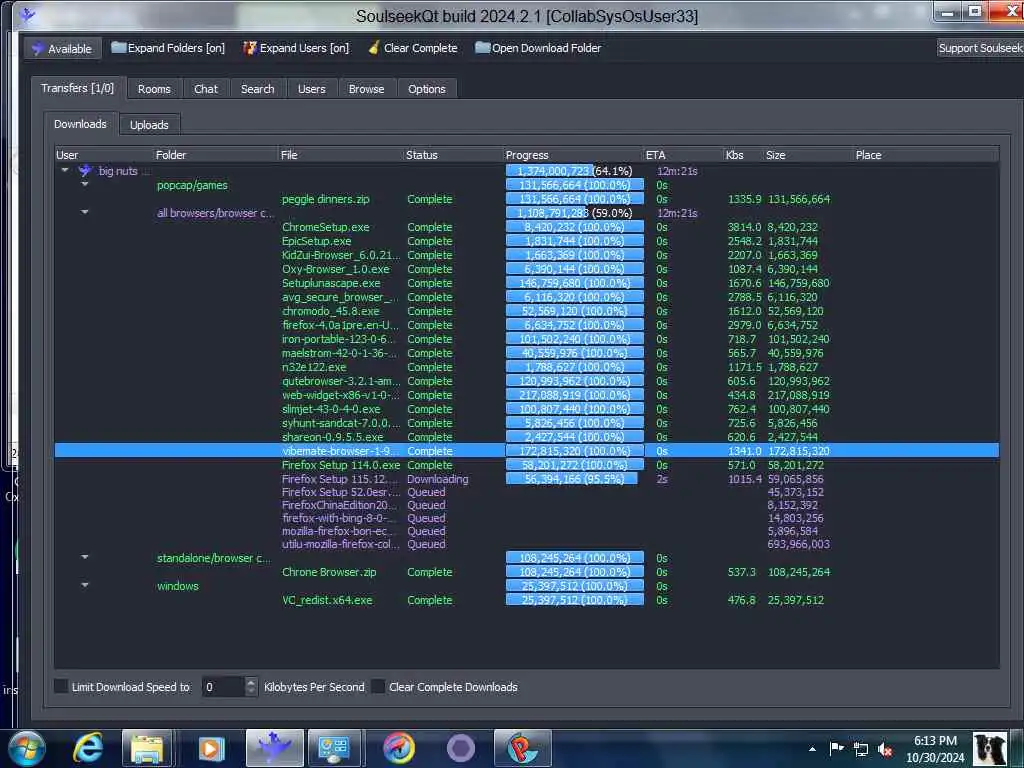This screenshot has height=768, width=1024.
Task: Open Windows Explorer from taskbar
Action: click(147, 748)
